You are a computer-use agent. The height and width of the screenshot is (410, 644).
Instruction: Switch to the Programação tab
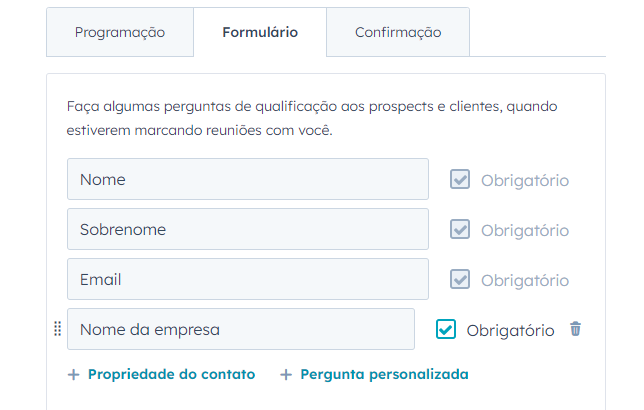click(x=120, y=32)
